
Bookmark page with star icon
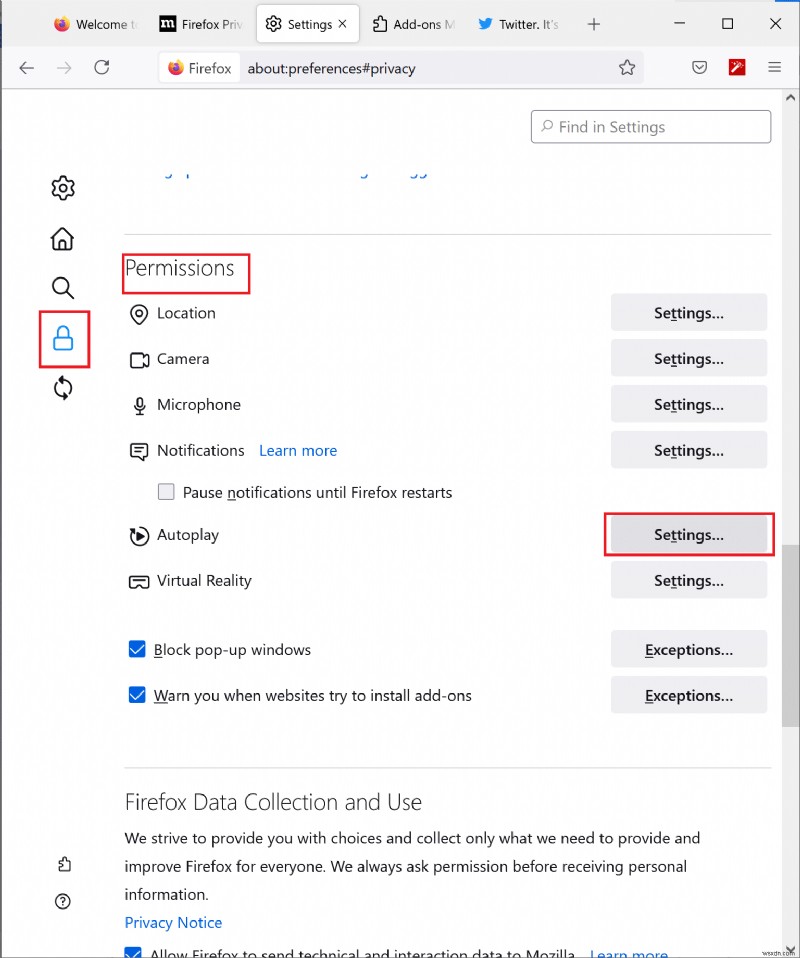click(627, 68)
